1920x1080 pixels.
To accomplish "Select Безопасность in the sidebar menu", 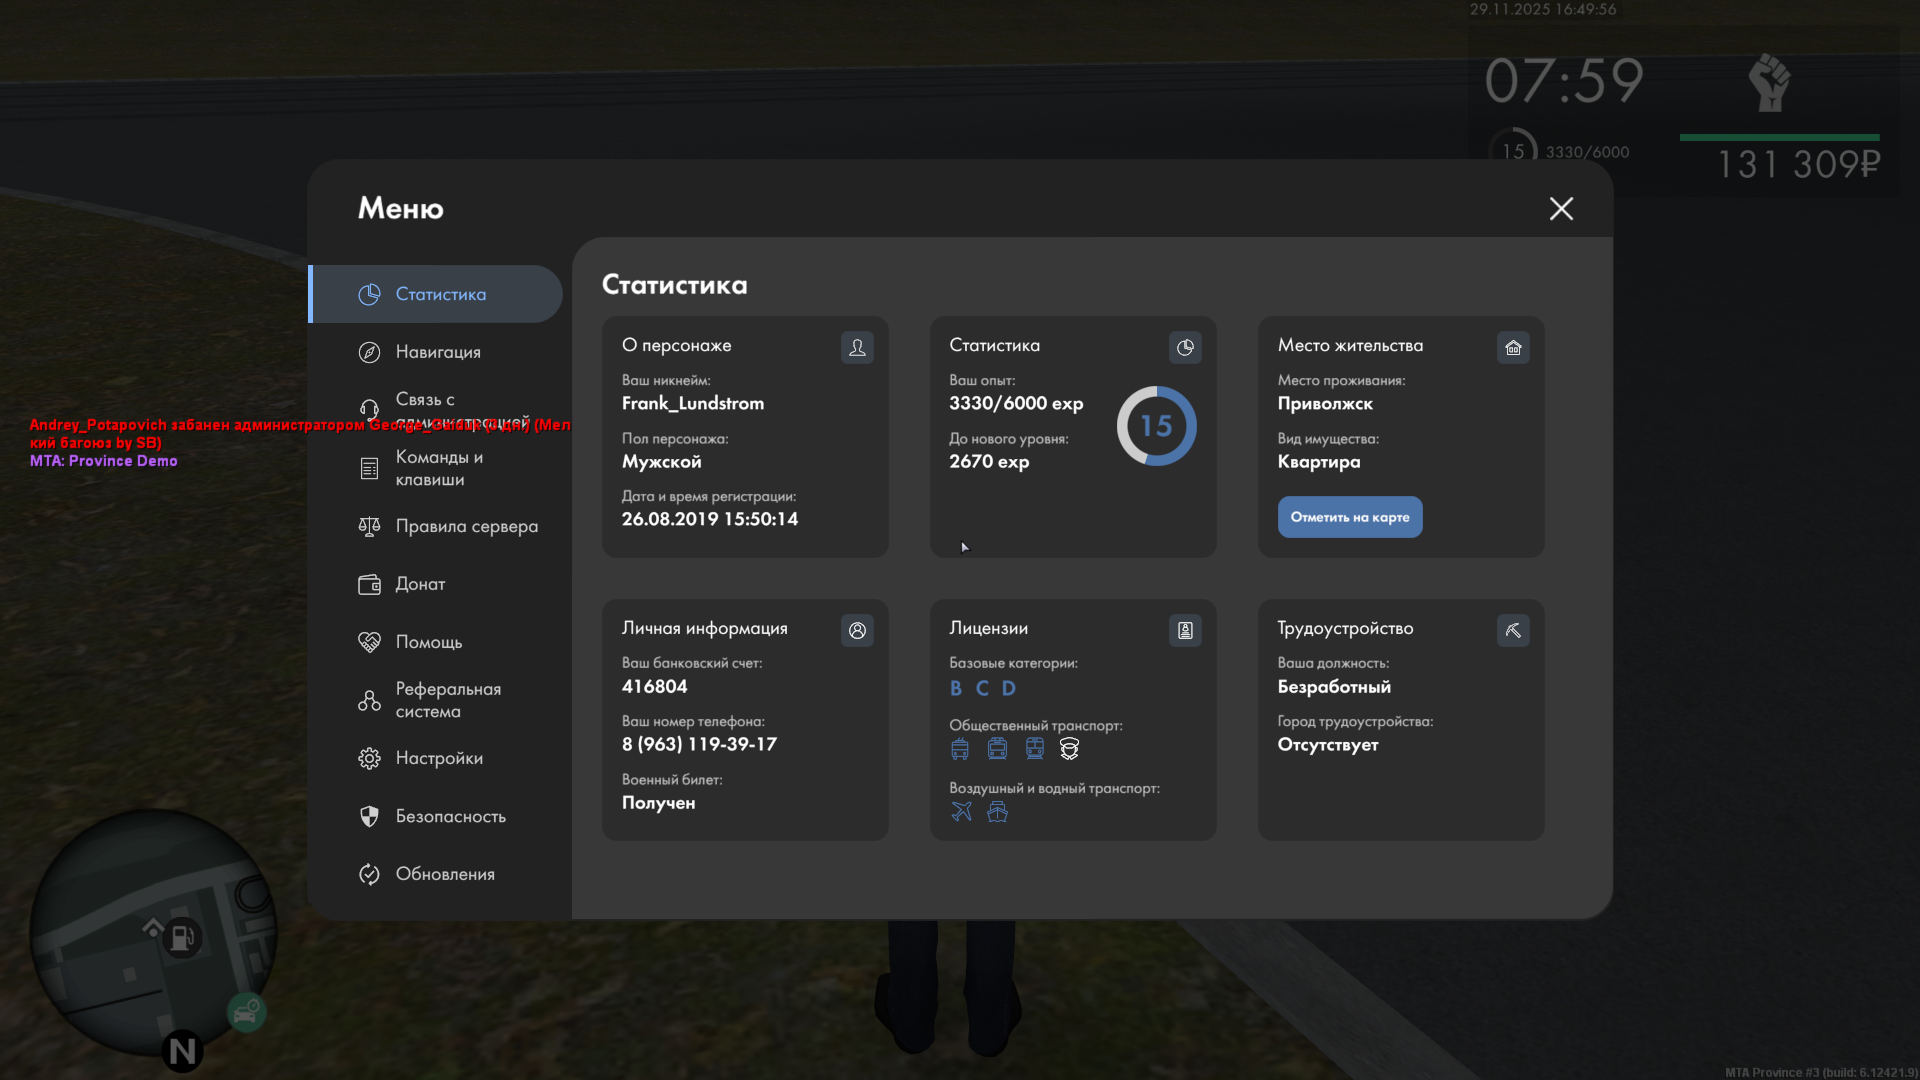I will coord(449,816).
